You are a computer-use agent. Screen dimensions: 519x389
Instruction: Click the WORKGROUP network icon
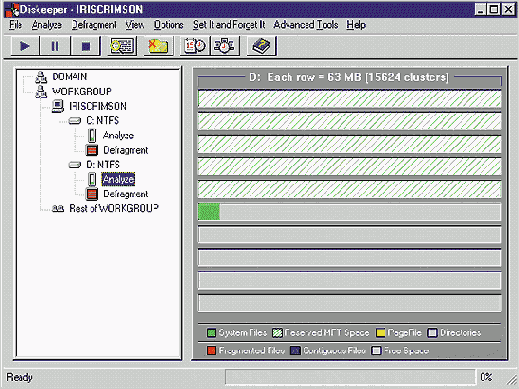coord(41,92)
